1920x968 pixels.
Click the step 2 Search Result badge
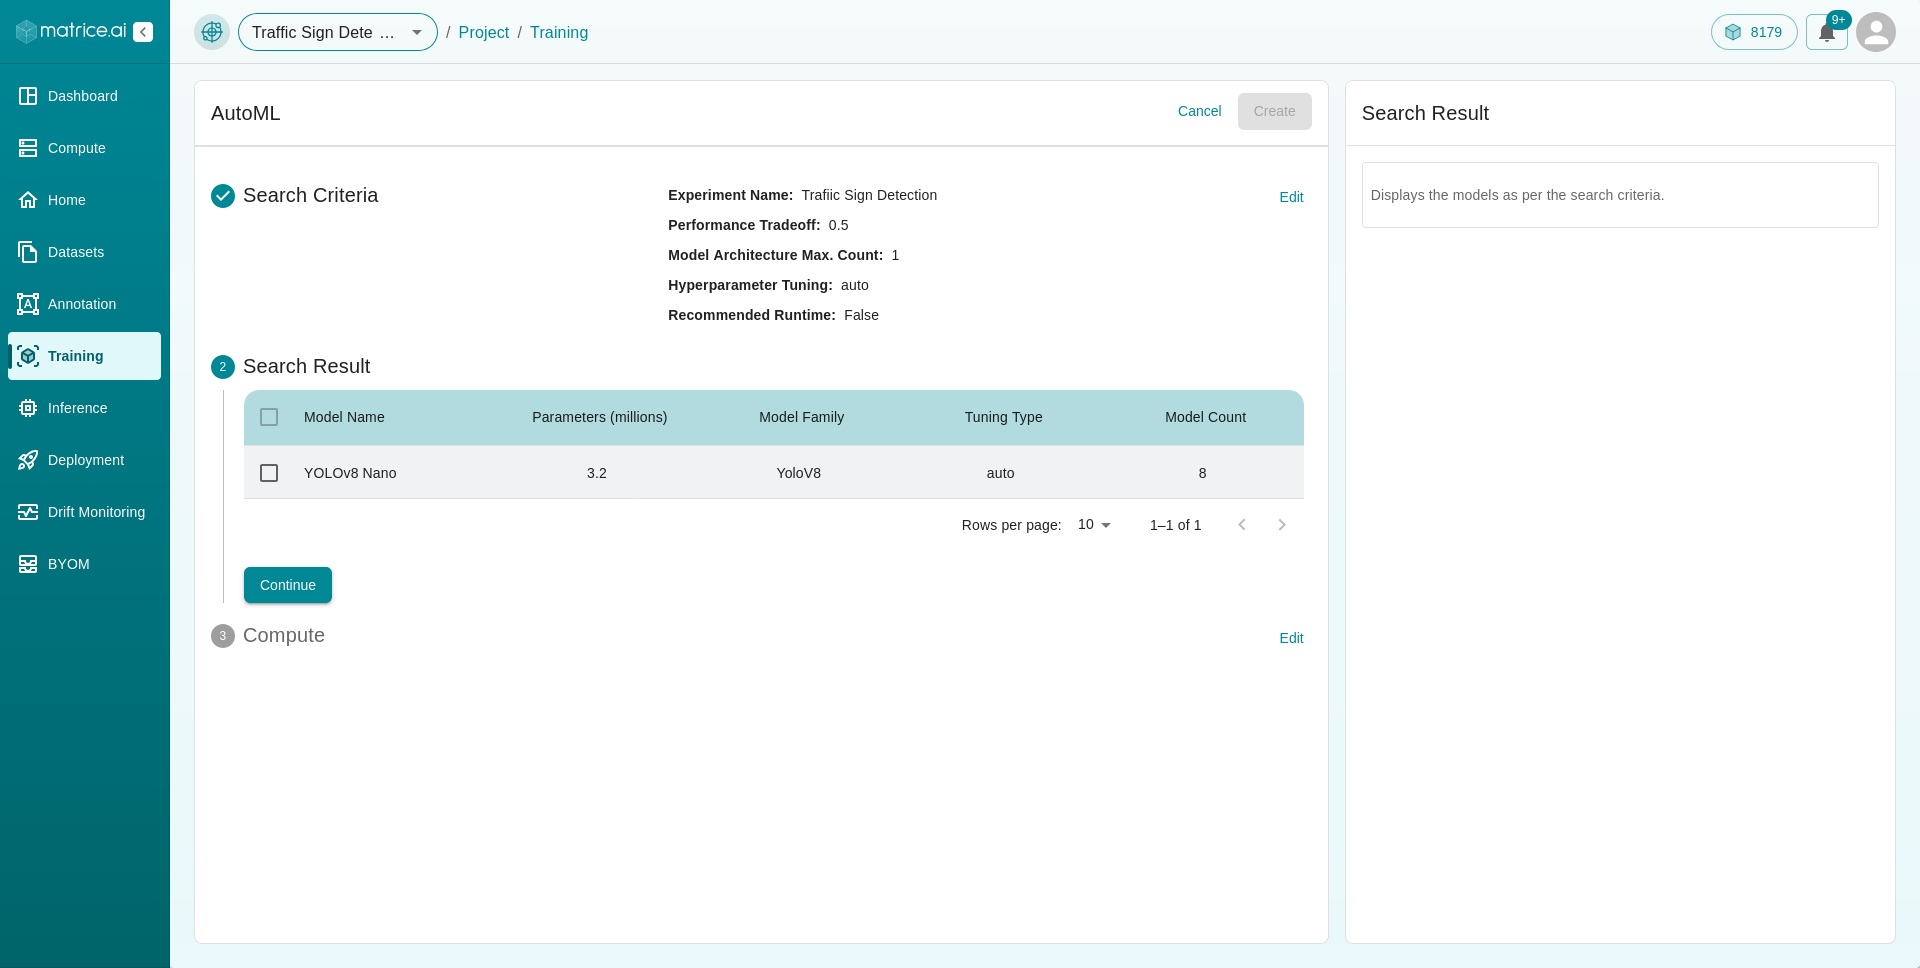pyautogui.click(x=223, y=367)
